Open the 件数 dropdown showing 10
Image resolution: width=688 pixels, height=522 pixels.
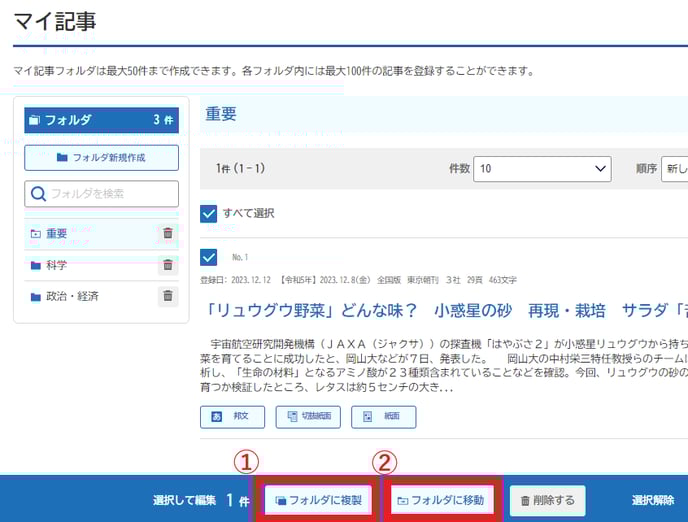(x=542, y=169)
